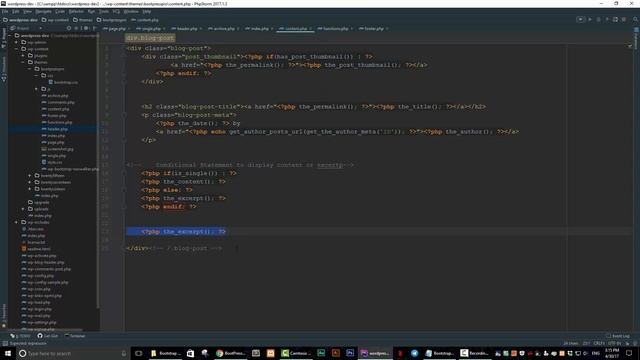The width and height of the screenshot is (640, 360).
Task: Collapse the wp-content folder
Action: click(x=17, y=49)
